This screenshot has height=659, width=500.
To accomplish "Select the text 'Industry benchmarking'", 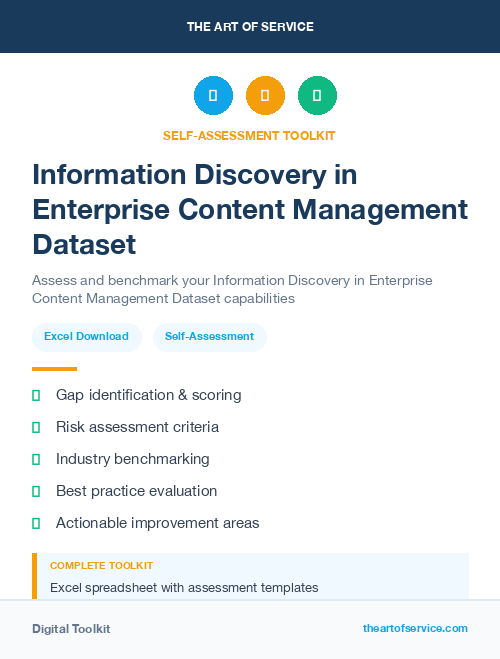I will point(133,459).
